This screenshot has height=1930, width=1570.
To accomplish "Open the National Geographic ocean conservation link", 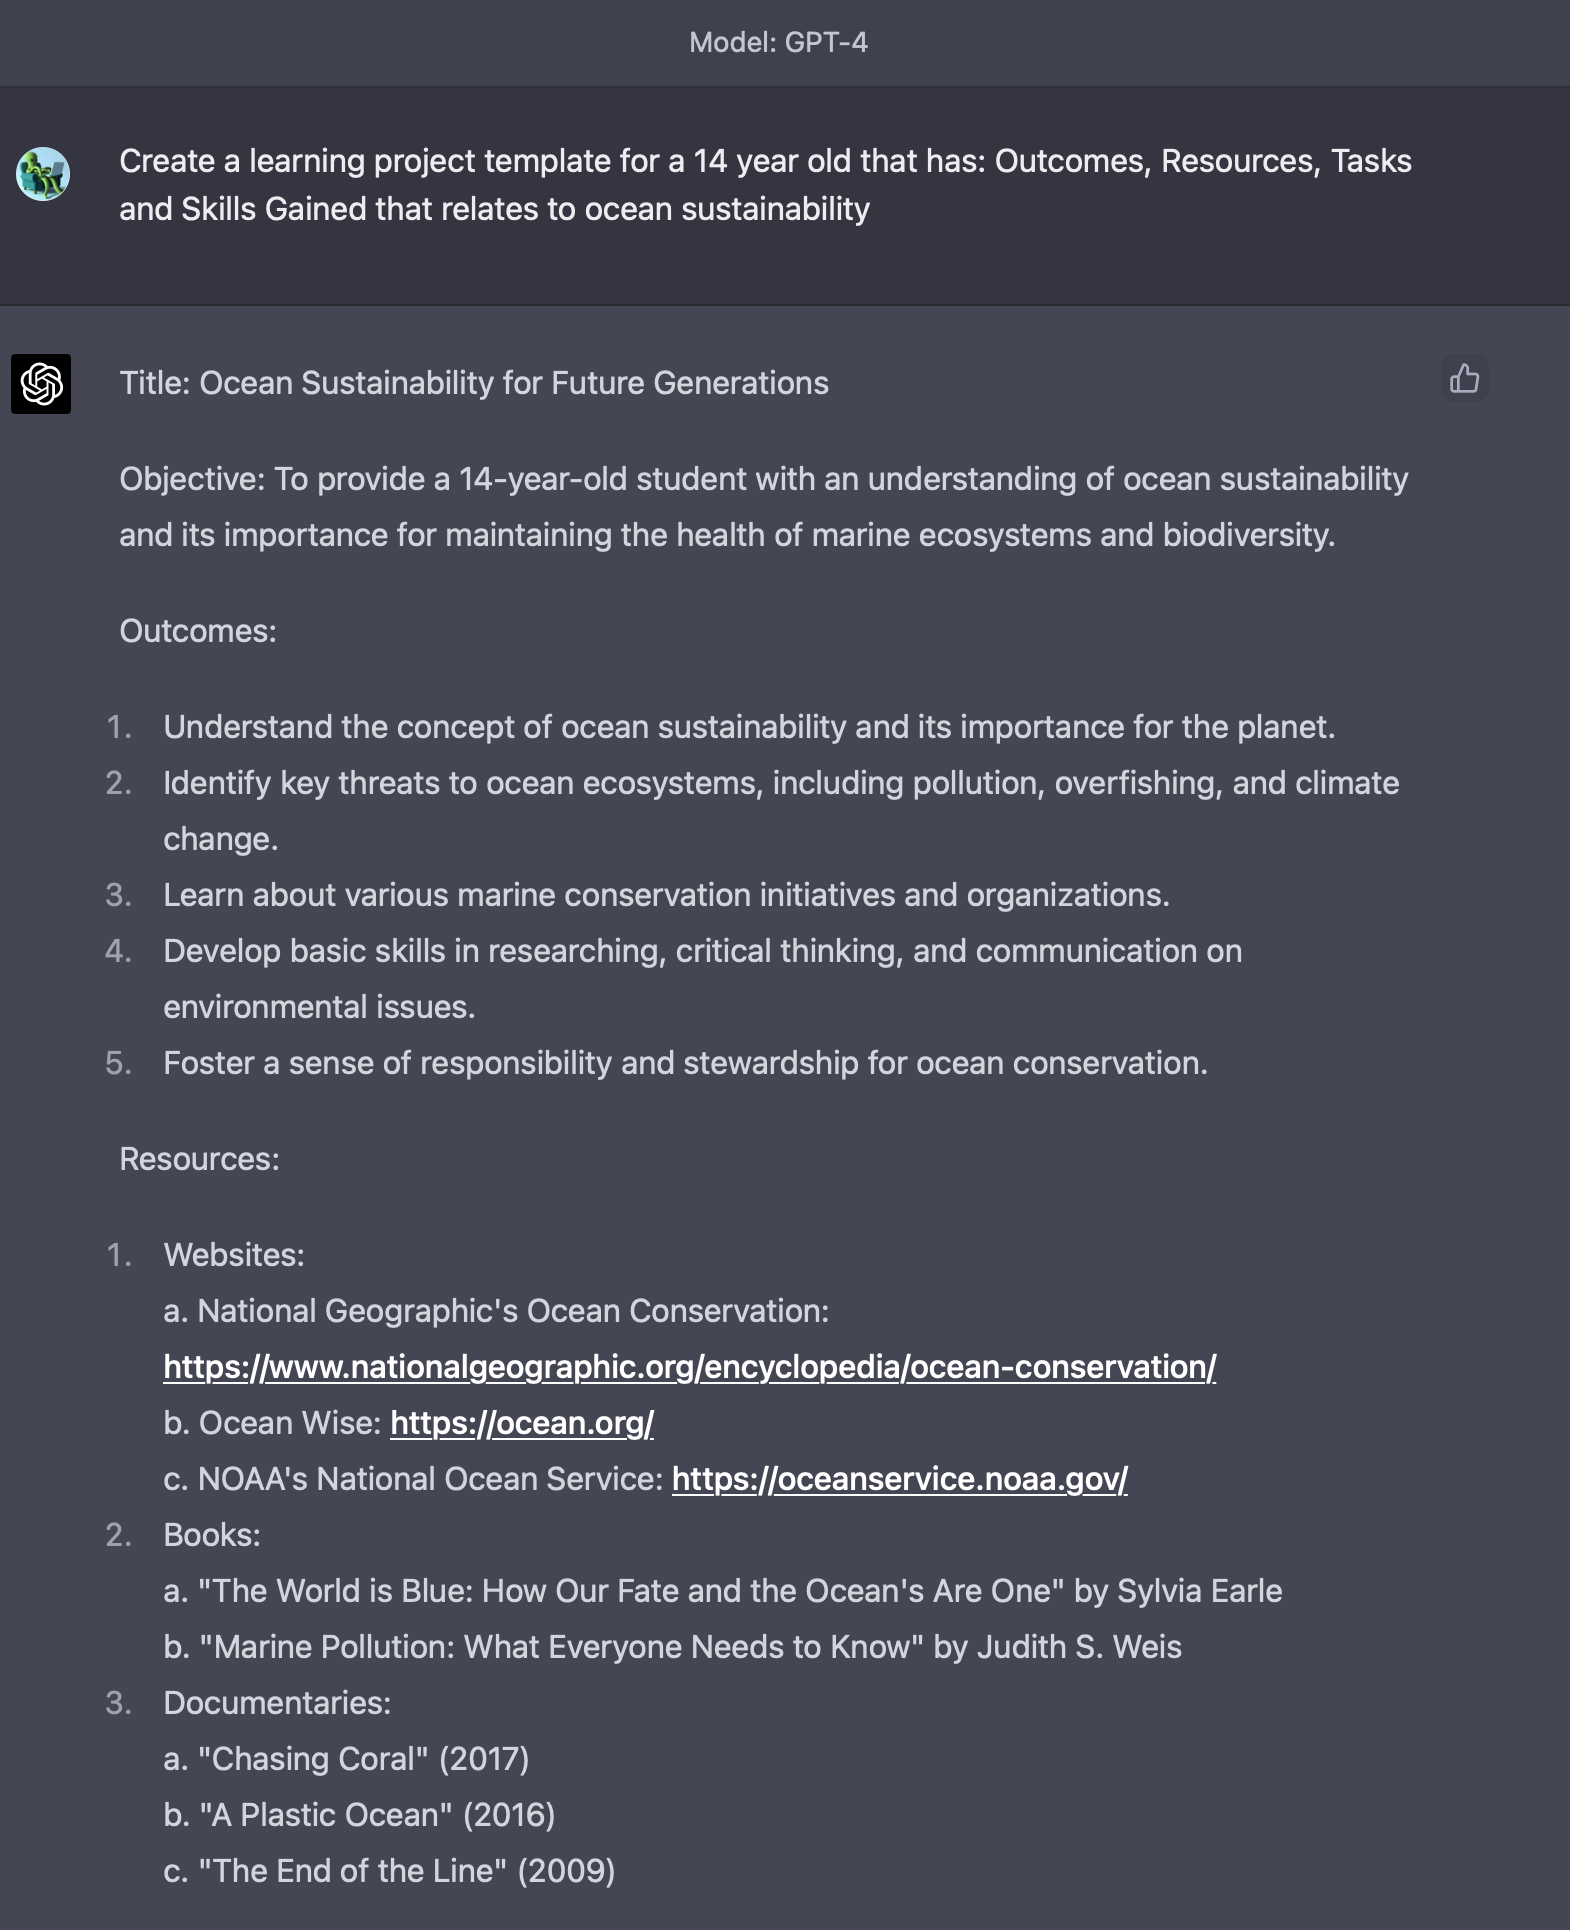I will pyautogui.click(x=689, y=1367).
